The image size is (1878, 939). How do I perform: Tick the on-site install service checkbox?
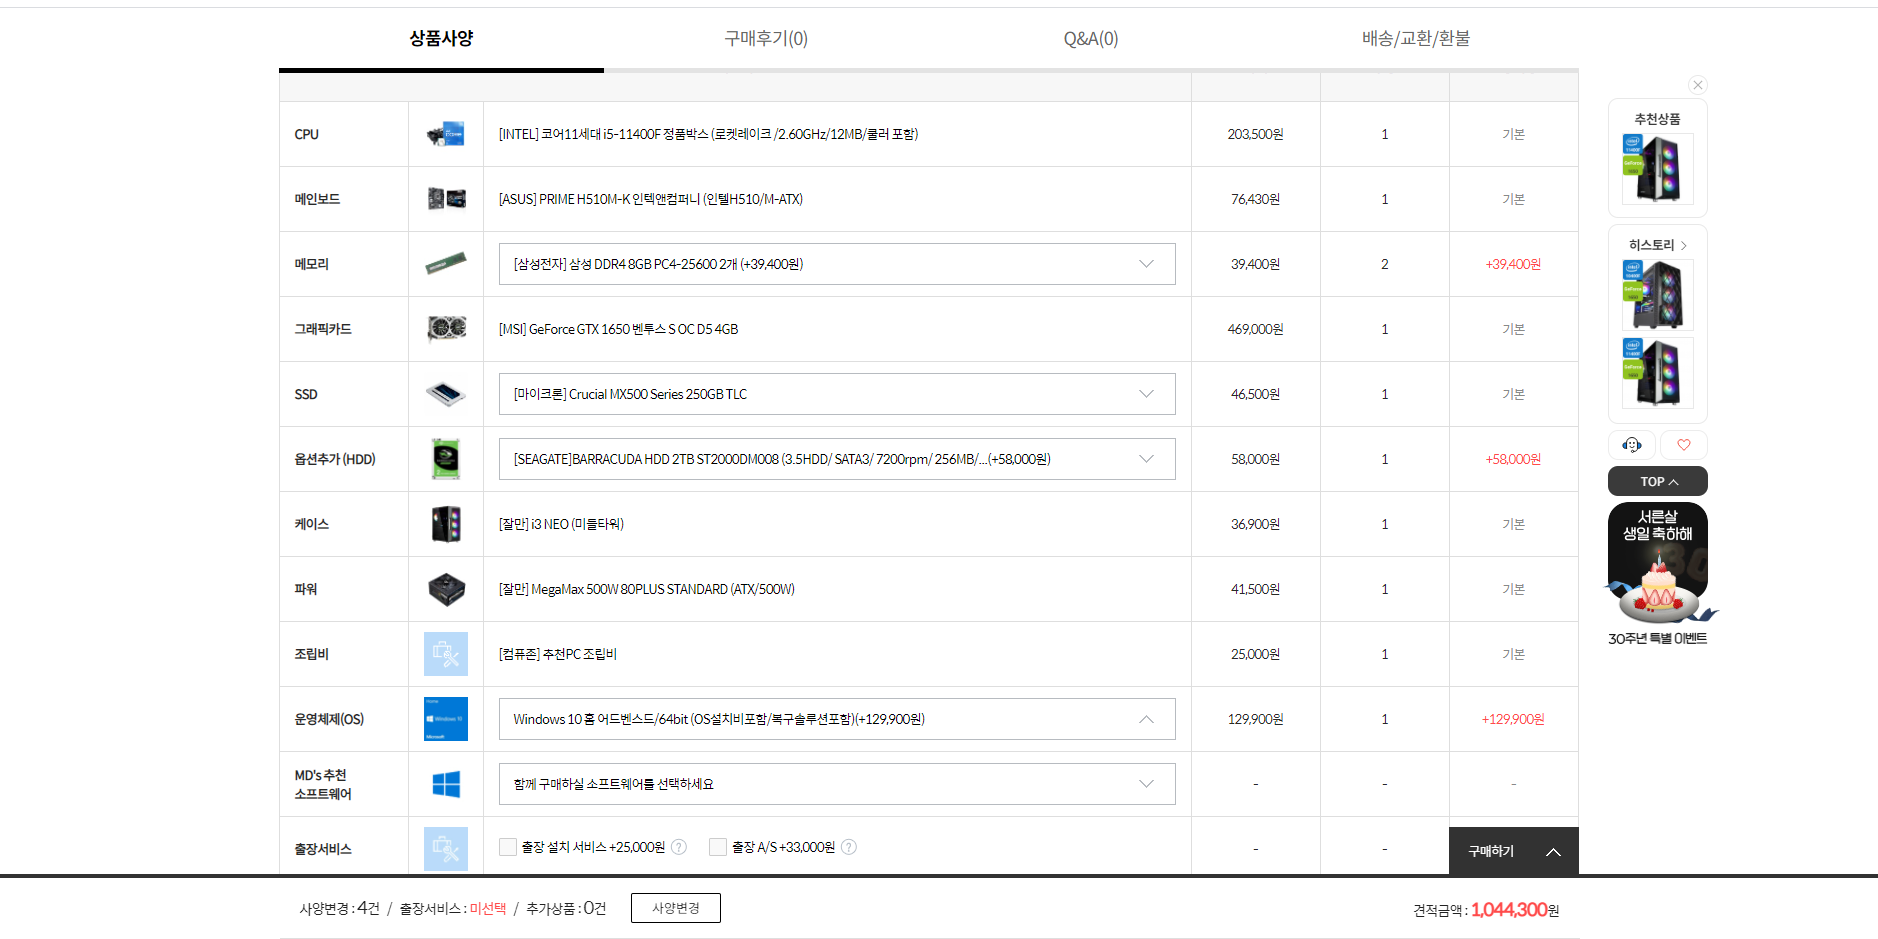tap(508, 847)
